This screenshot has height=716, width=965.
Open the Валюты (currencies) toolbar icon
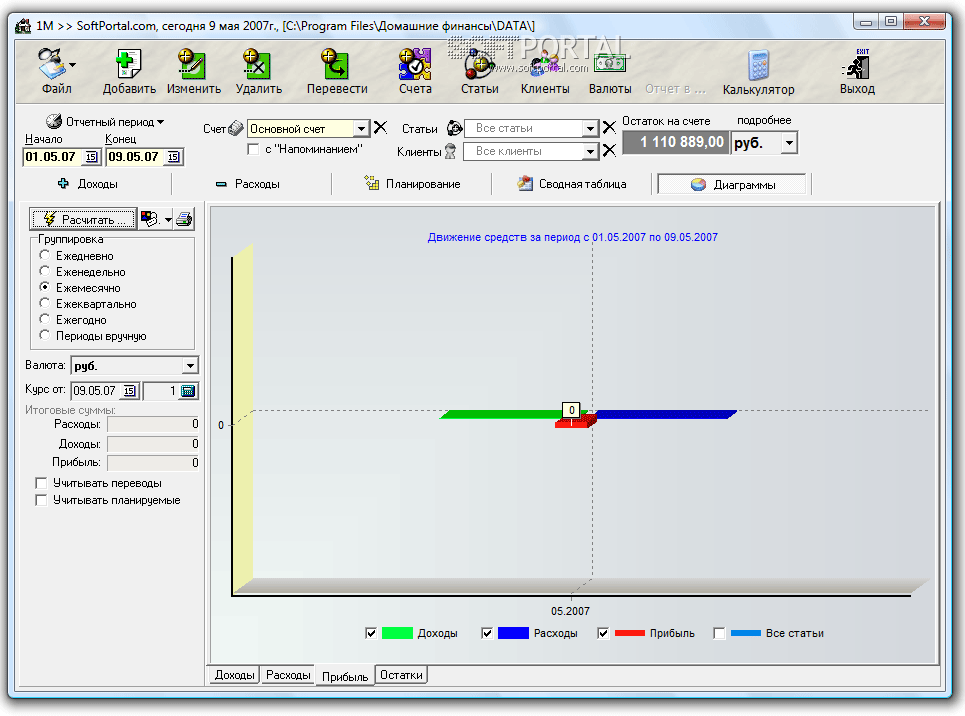point(610,64)
